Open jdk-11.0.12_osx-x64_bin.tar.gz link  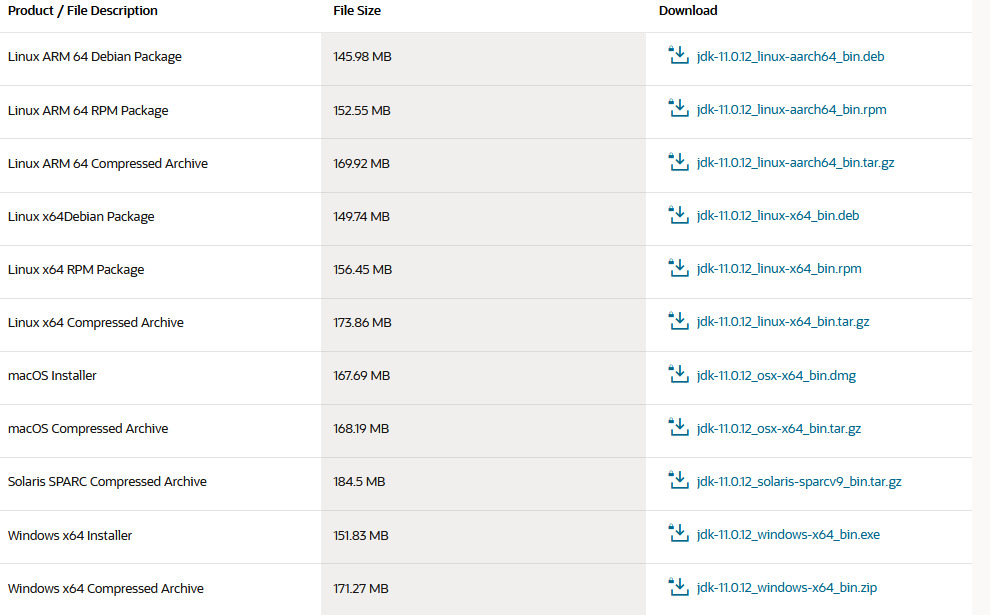click(779, 428)
